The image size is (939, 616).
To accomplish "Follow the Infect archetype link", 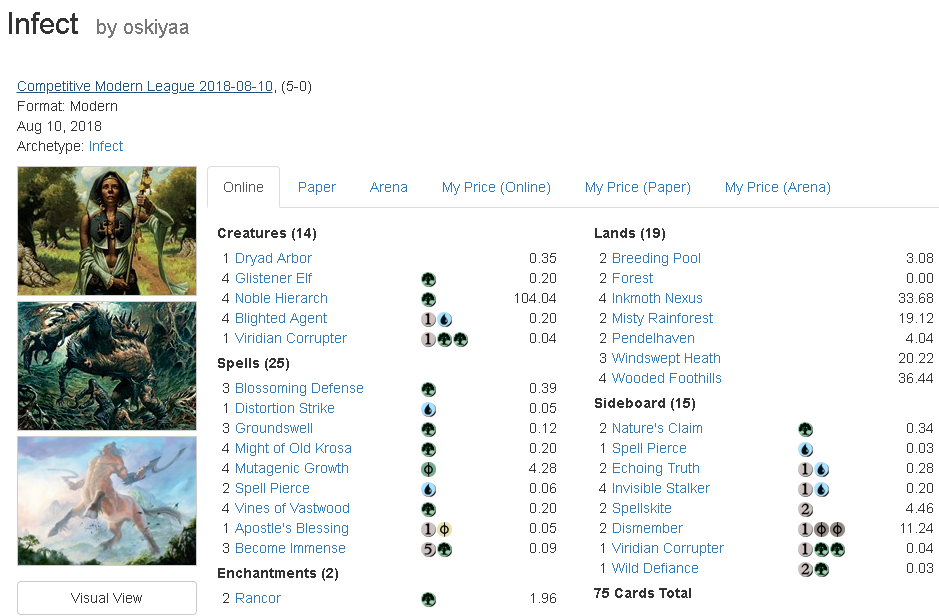I will [106, 146].
